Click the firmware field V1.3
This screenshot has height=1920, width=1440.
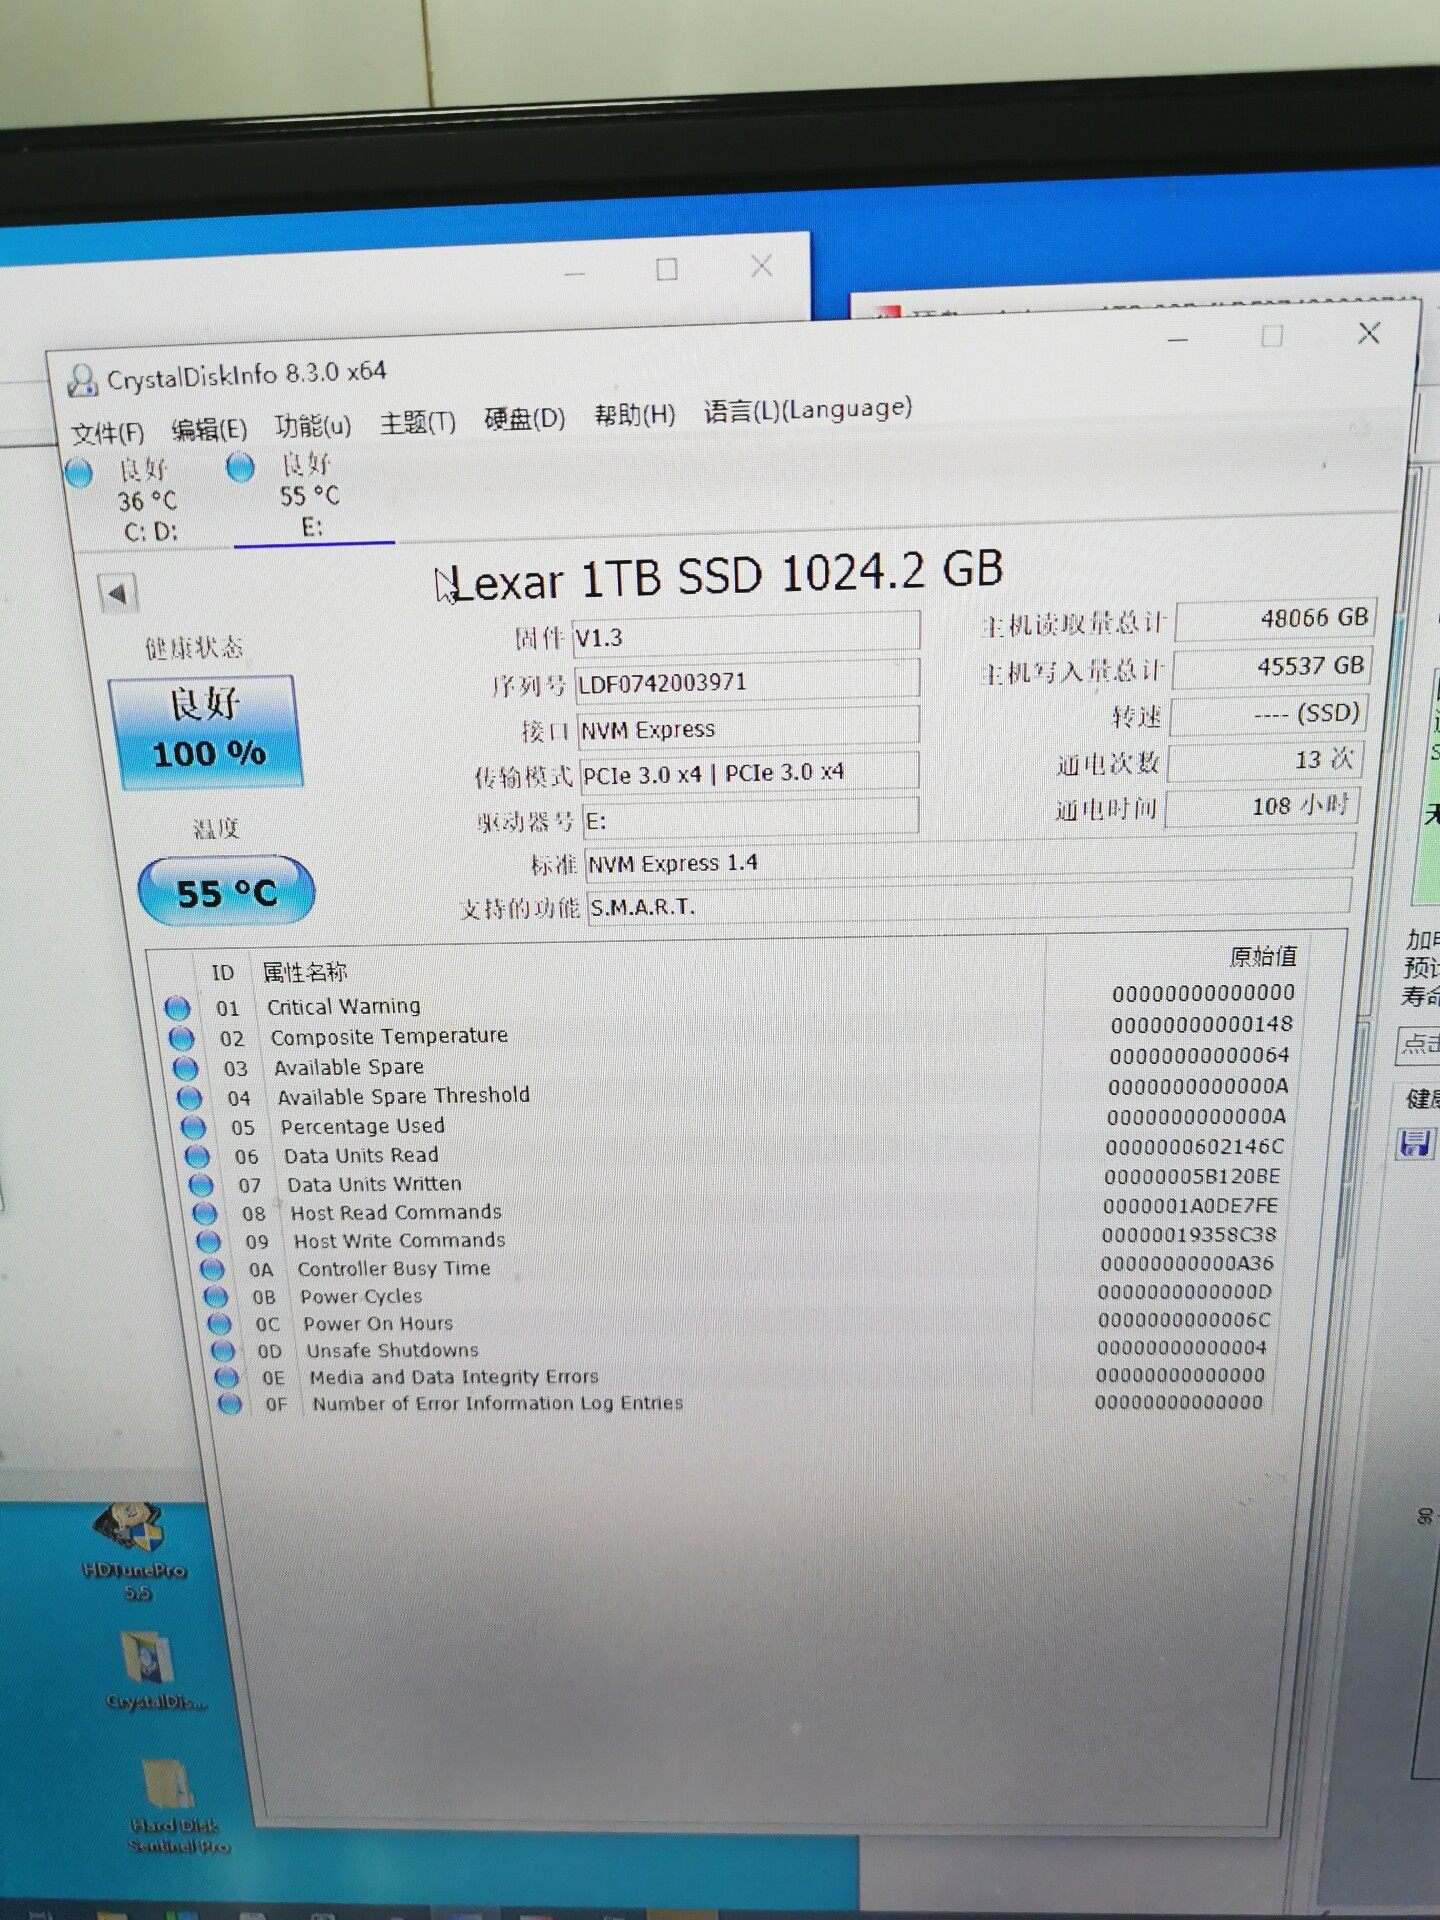pyautogui.click(x=746, y=635)
